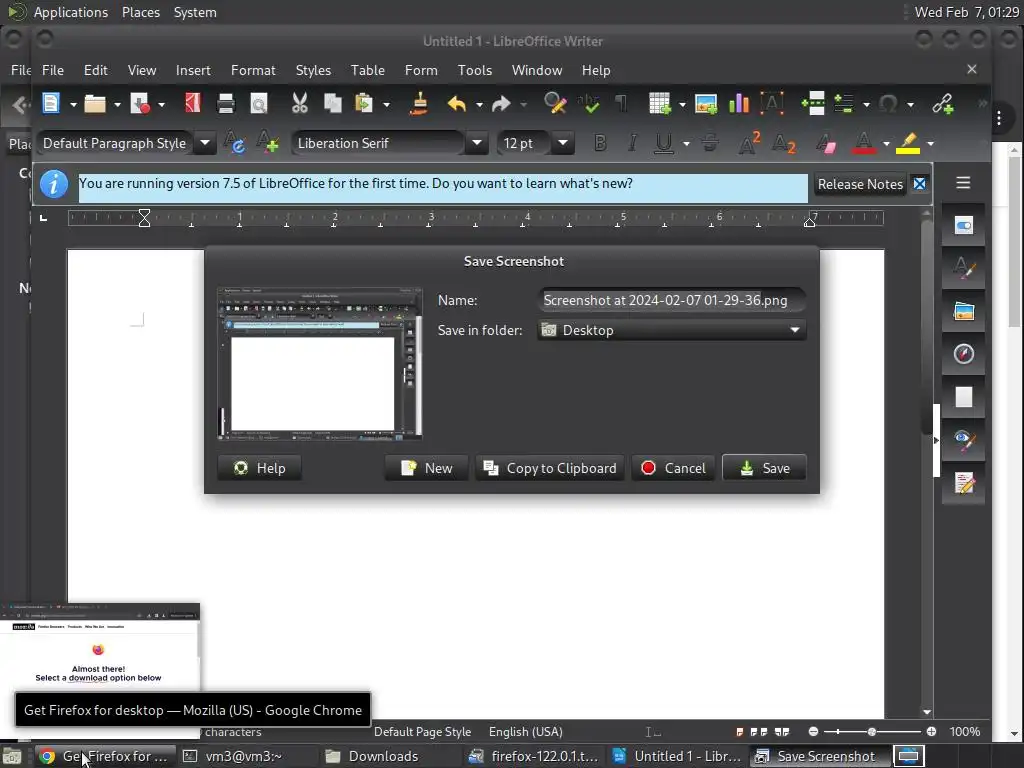Click the zoom slider handle in status bar
Viewport: 1024px width, 768px height.
coord(871,731)
